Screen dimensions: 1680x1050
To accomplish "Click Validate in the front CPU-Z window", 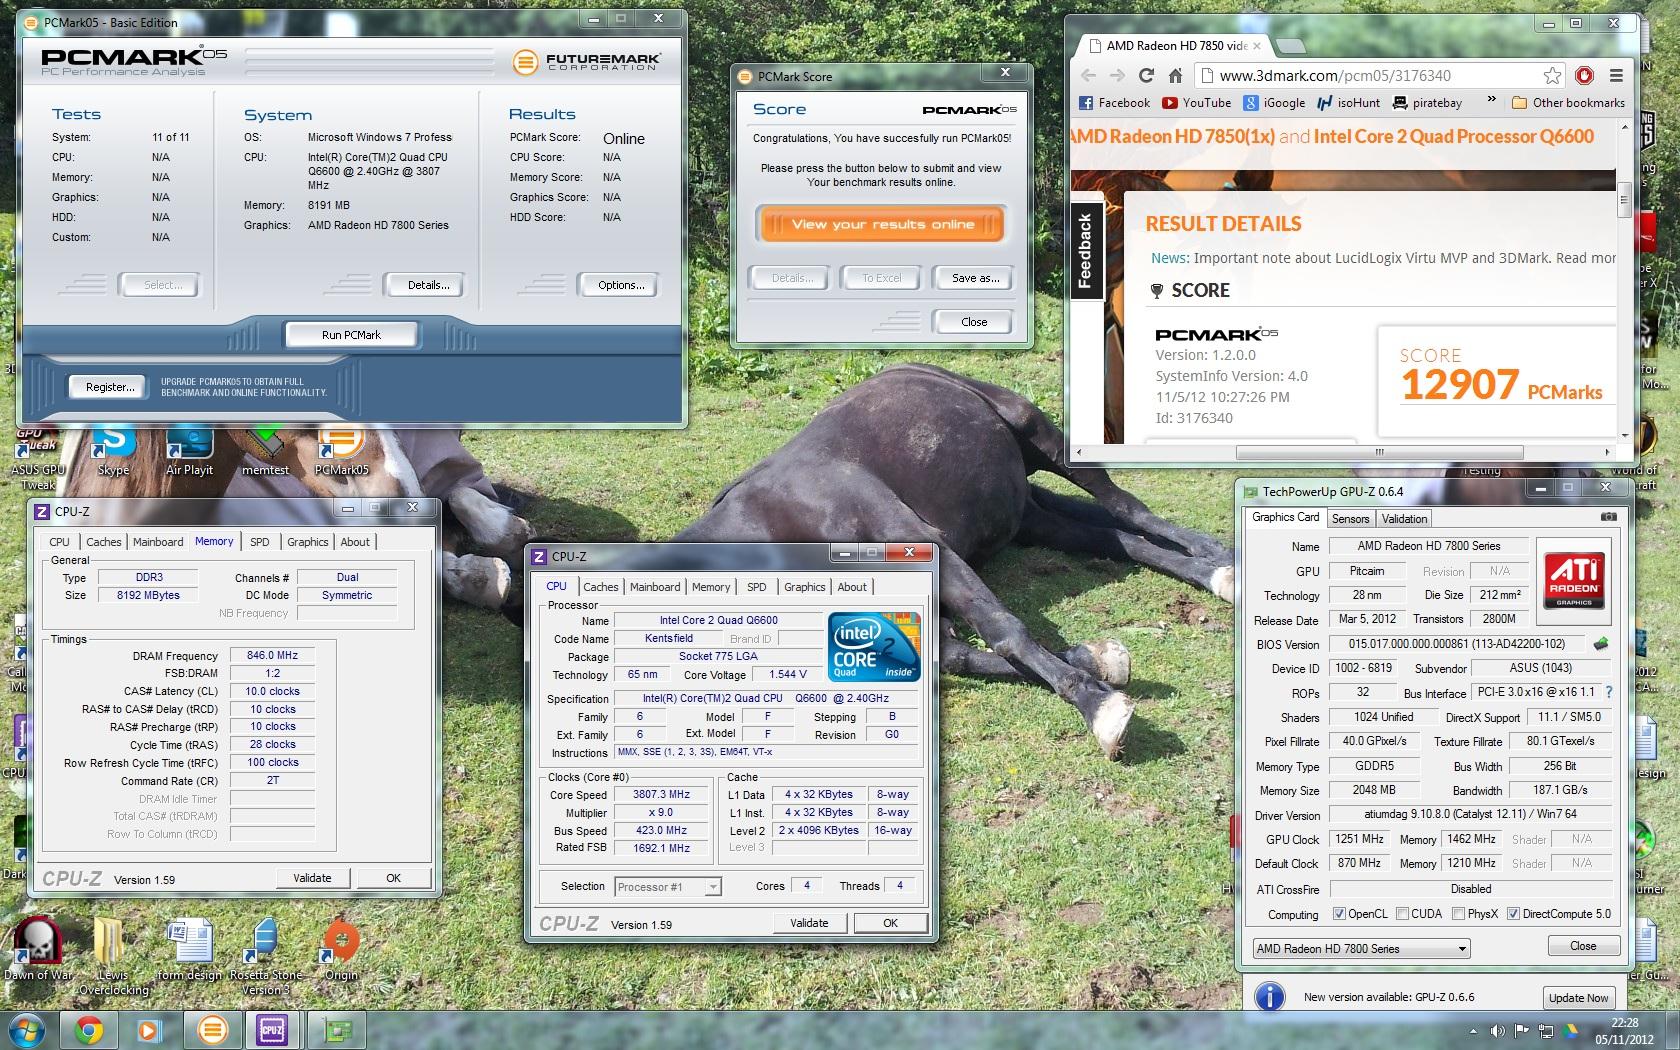I will (x=809, y=923).
